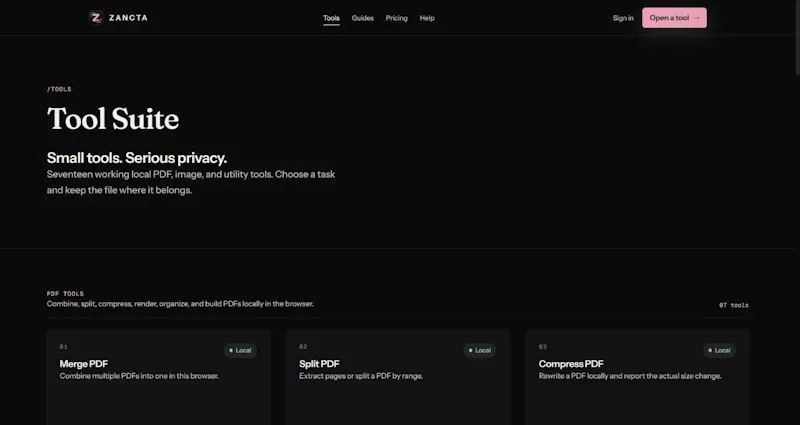This screenshot has width=800, height=425.
Task: Click the 02 number on Split PDF card
Action: pyautogui.click(x=303, y=347)
